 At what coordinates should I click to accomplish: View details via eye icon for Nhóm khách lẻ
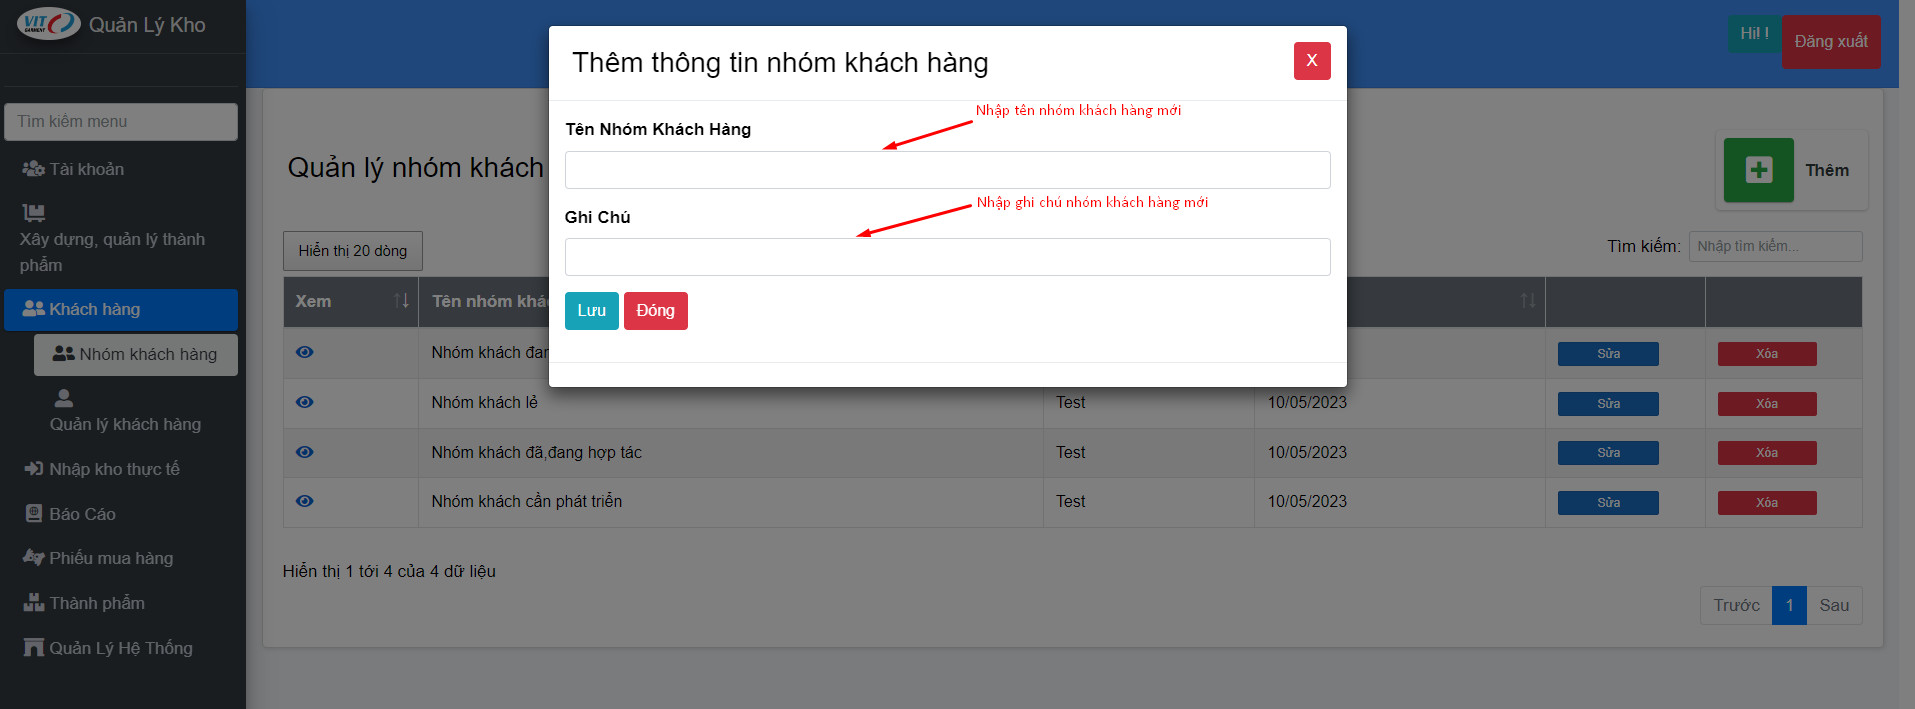[305, 402]
